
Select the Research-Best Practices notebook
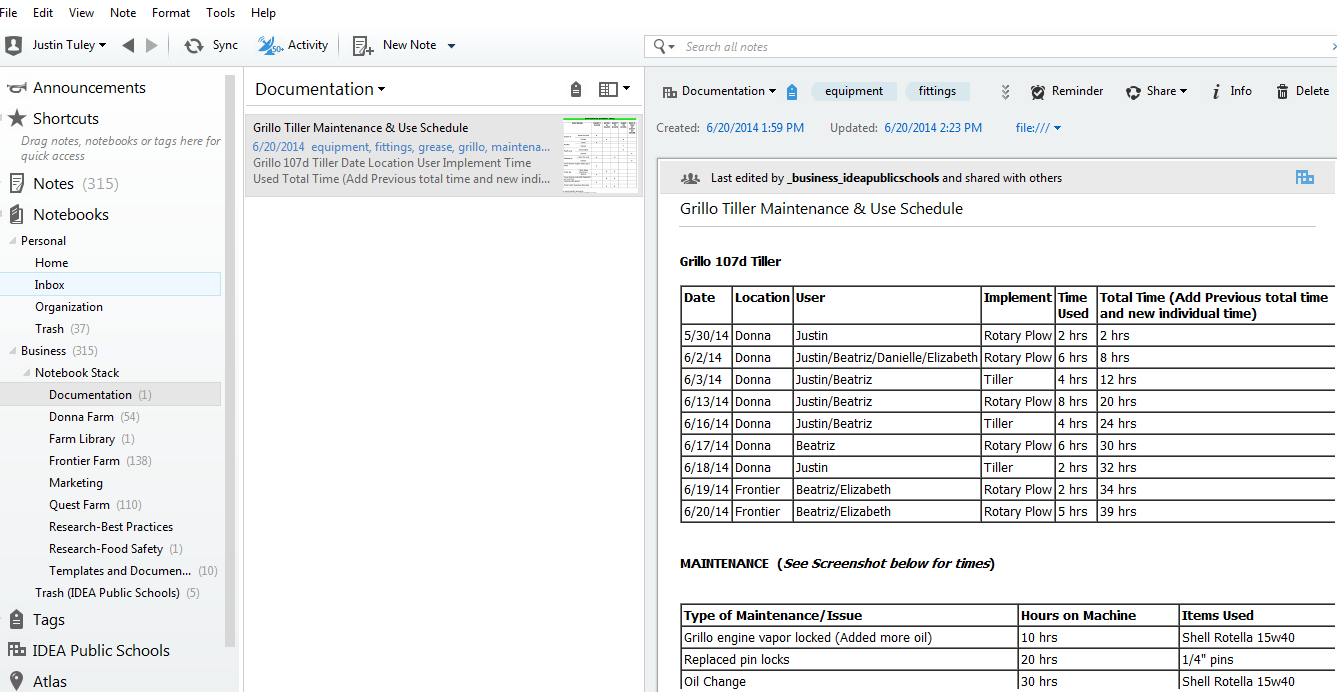pos(111,527)
